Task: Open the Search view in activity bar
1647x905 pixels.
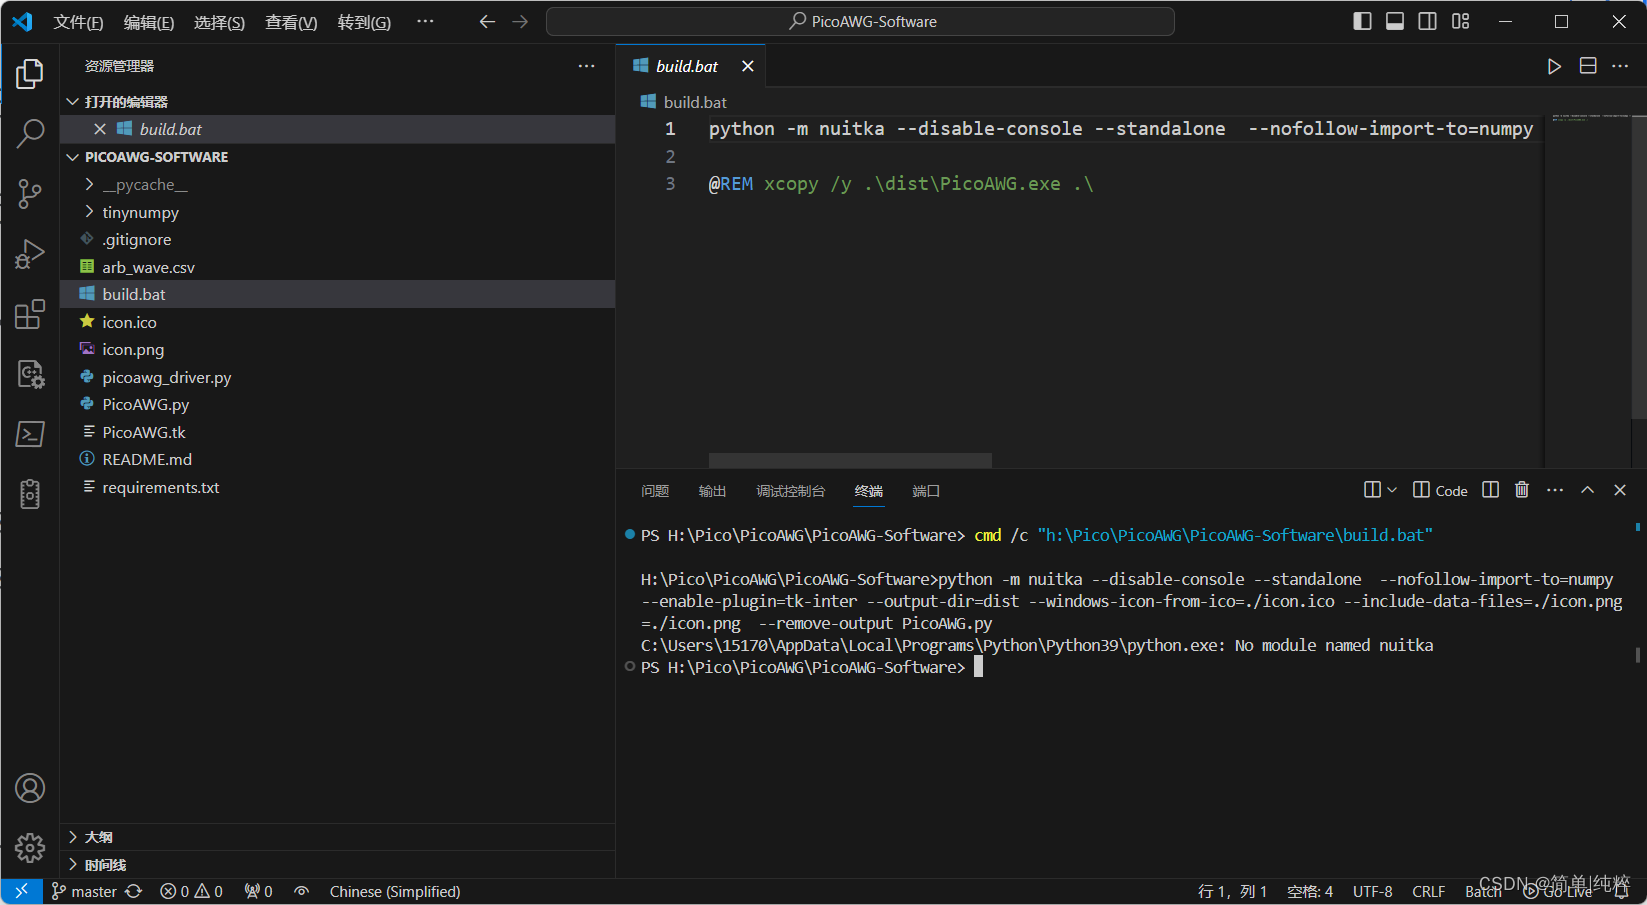Action: pos(30,134)
